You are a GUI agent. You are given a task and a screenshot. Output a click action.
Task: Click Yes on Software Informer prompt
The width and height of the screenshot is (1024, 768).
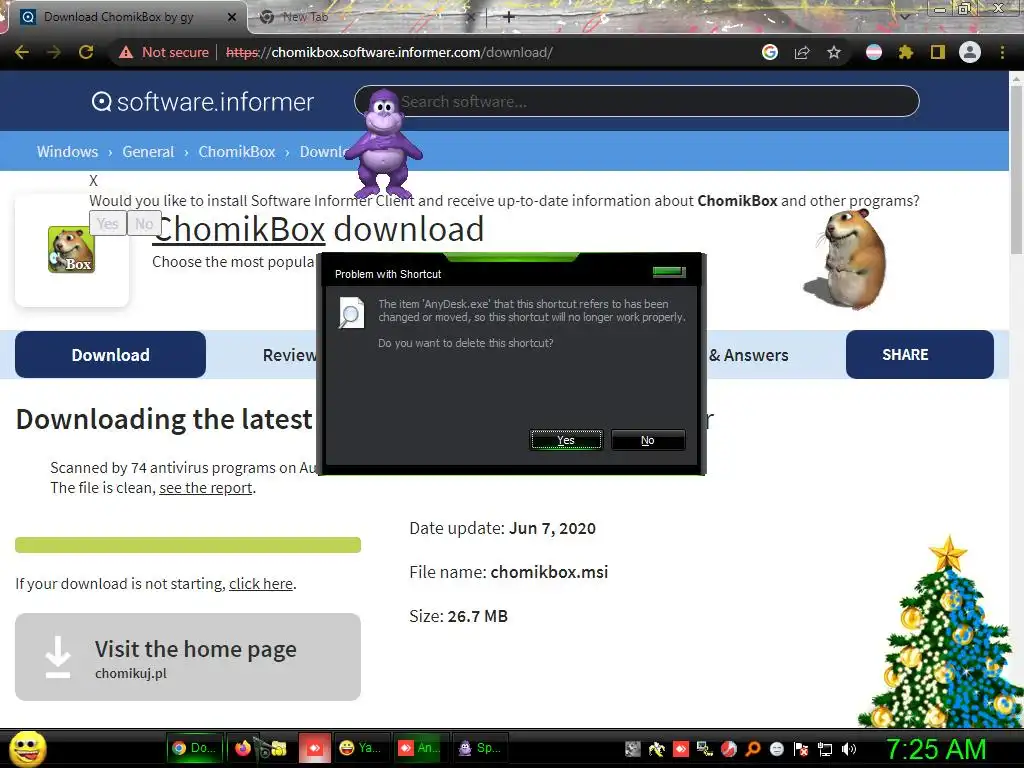point(107,224)
